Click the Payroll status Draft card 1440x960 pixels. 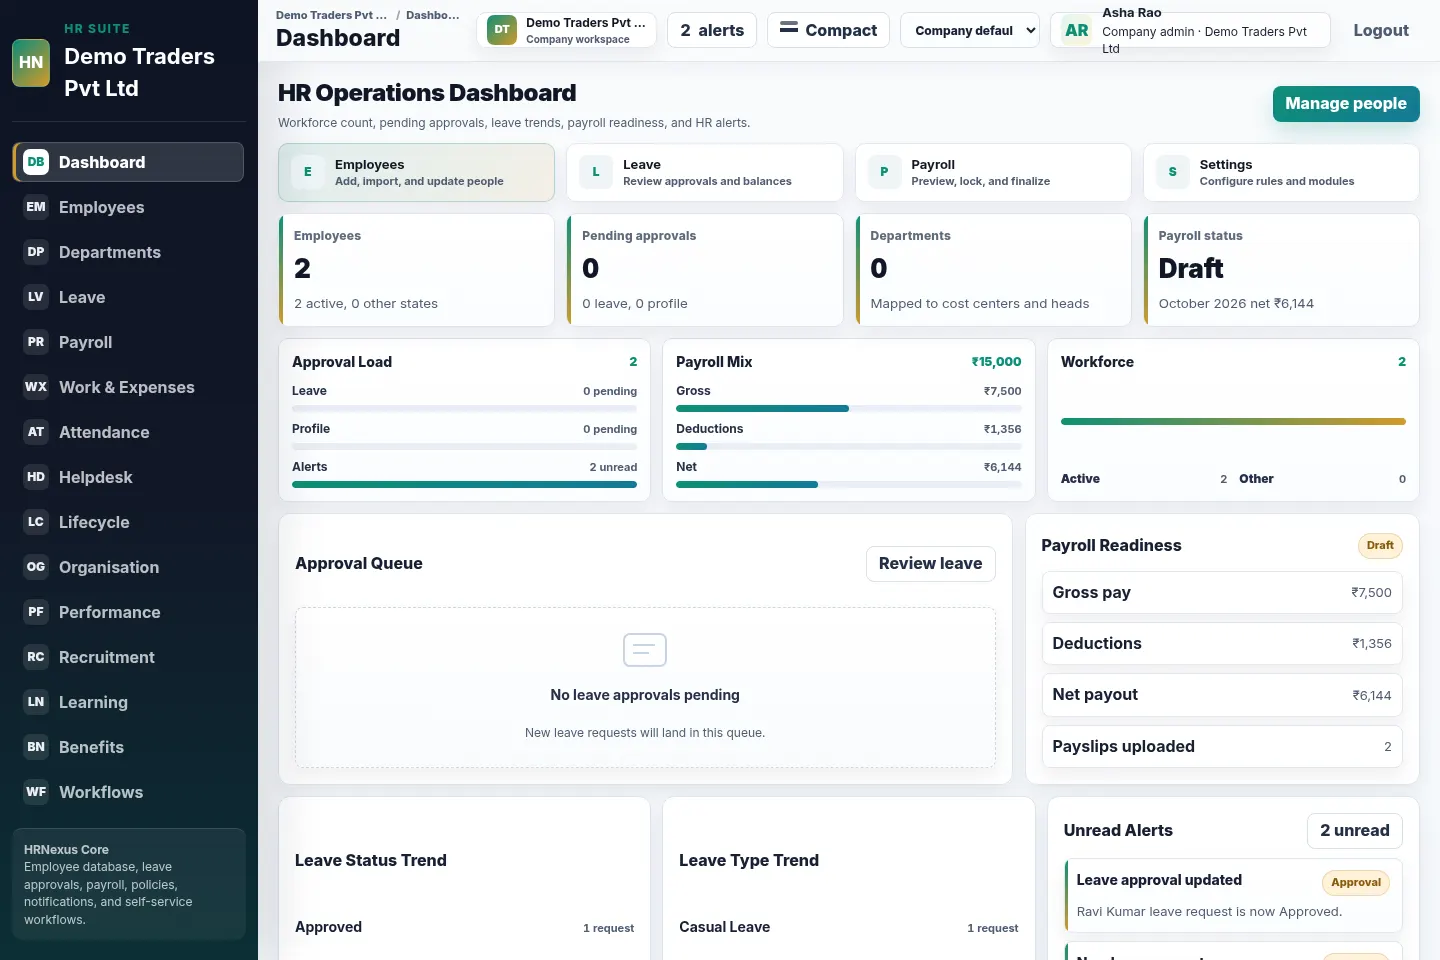pos(1281,270)
